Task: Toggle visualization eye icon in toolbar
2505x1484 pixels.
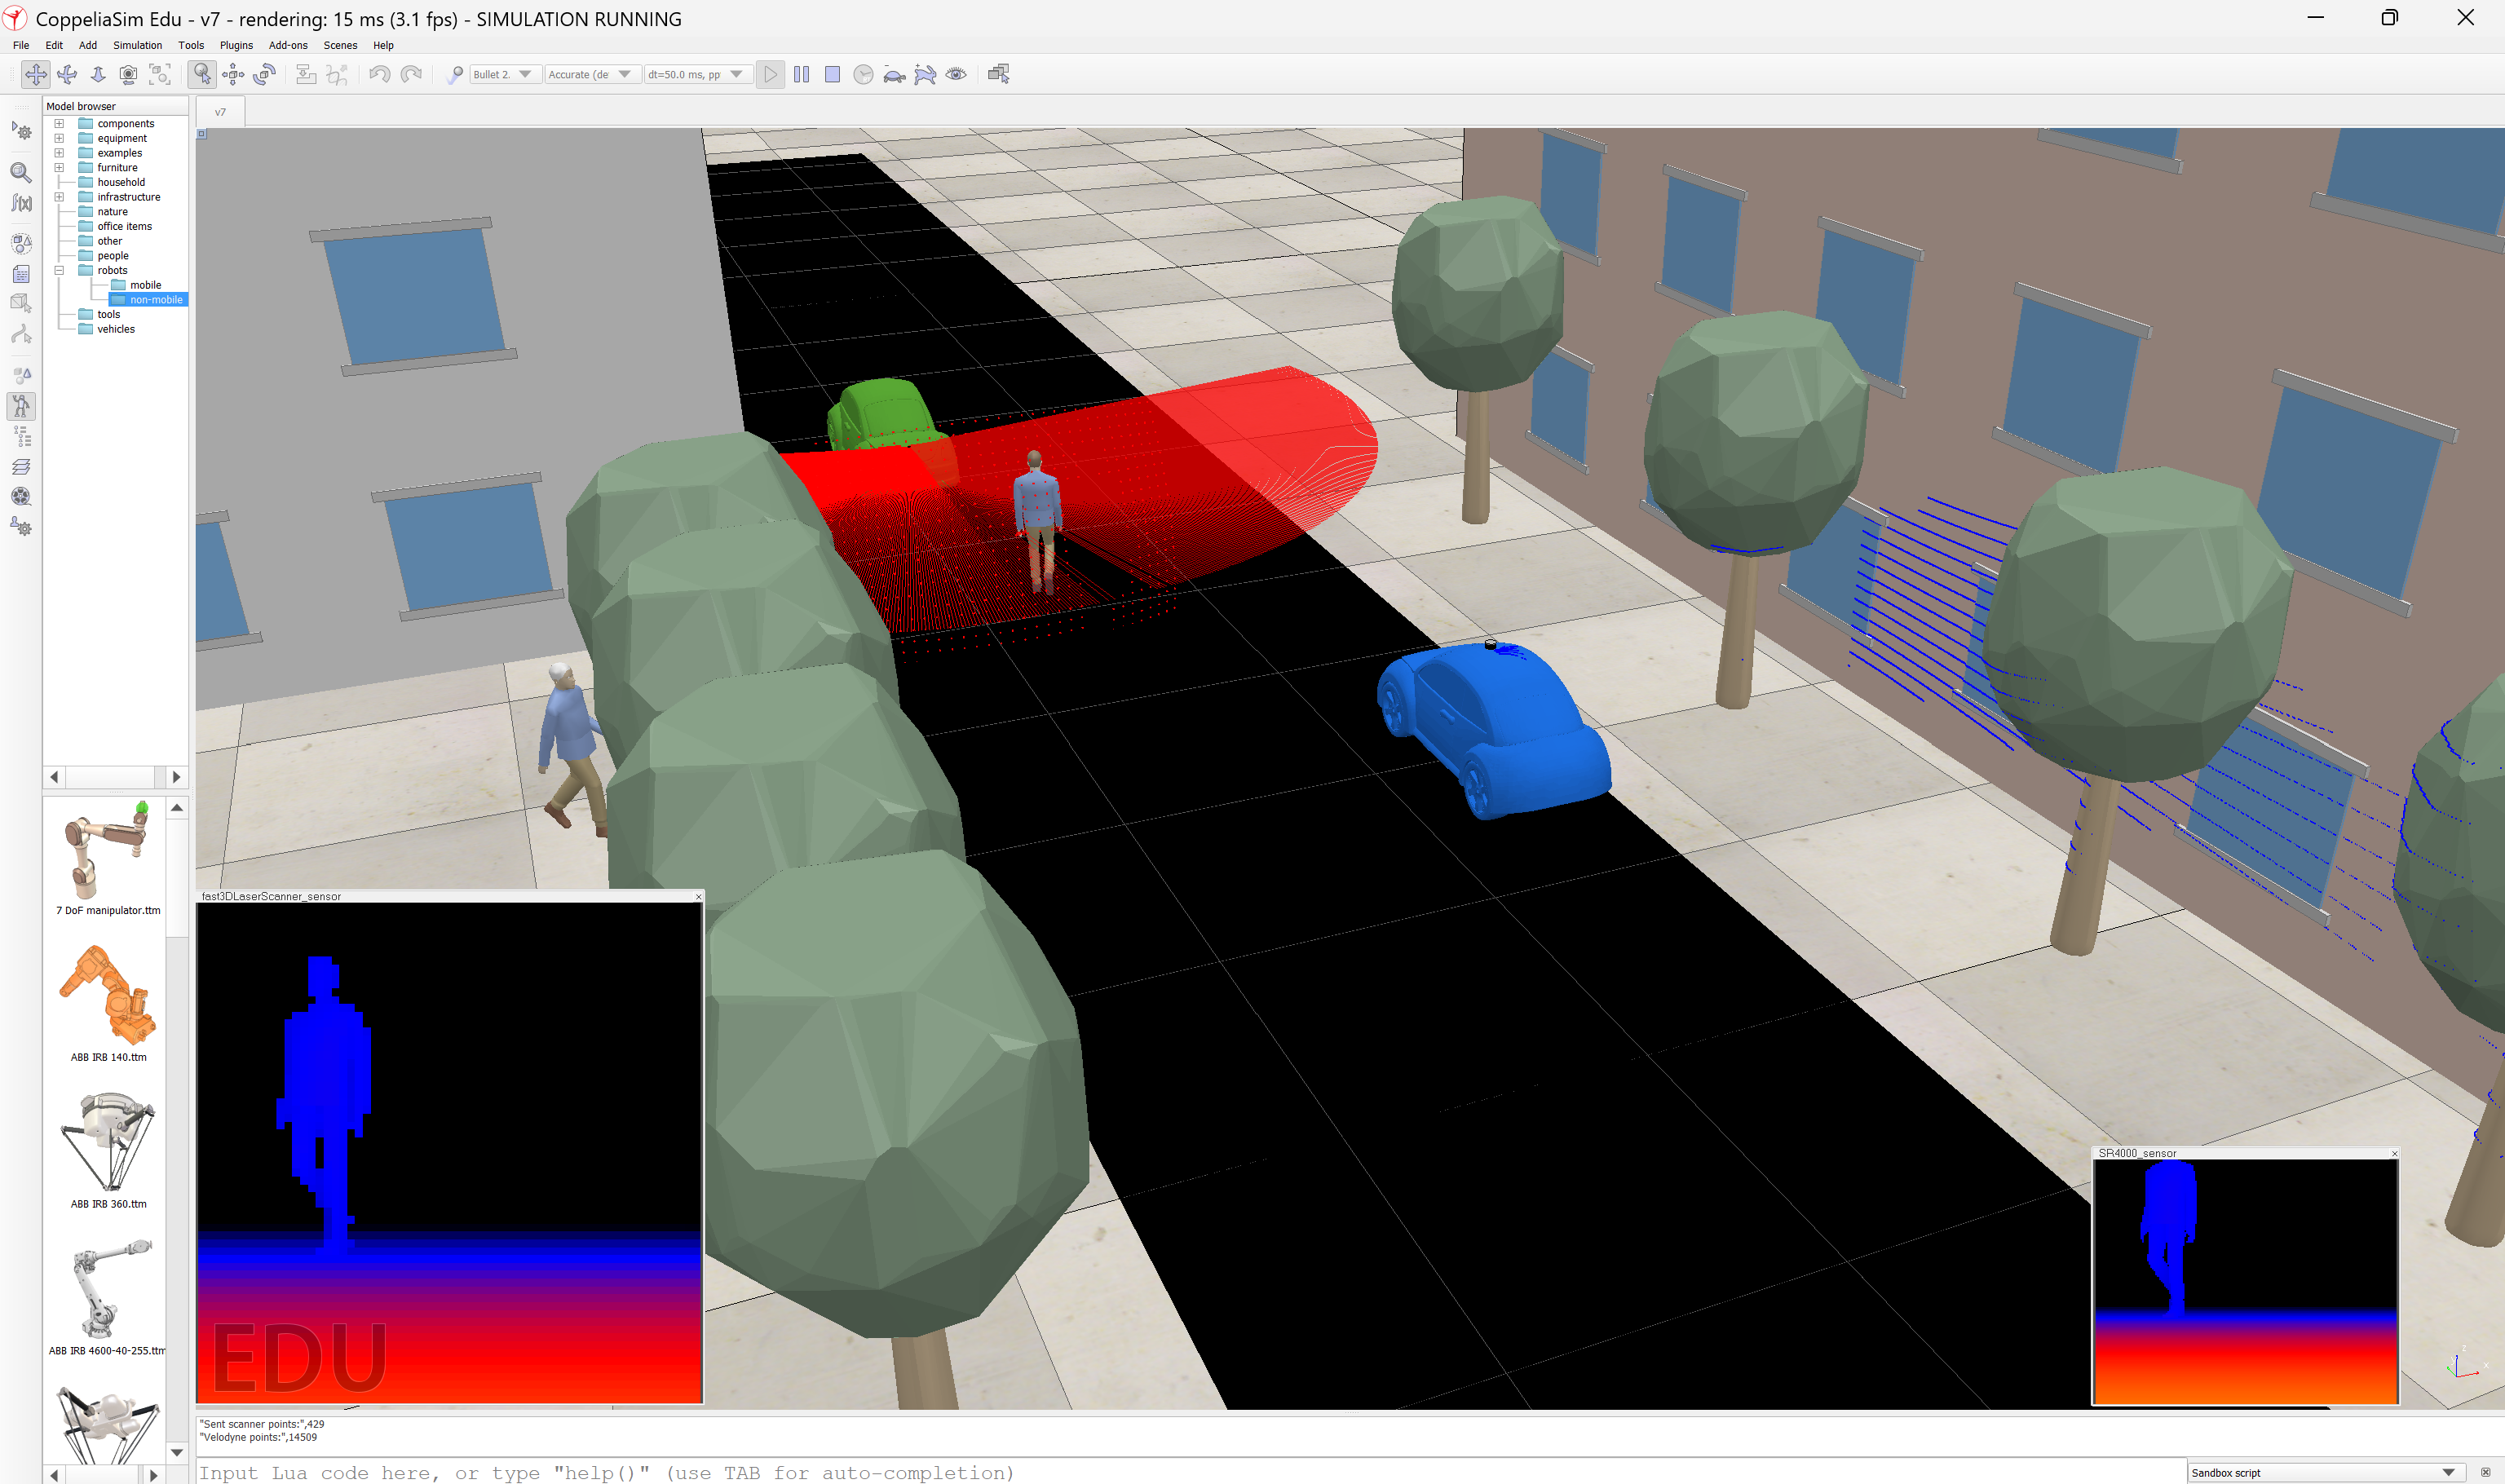Action: pyautogui.click(x=956, y=74)
